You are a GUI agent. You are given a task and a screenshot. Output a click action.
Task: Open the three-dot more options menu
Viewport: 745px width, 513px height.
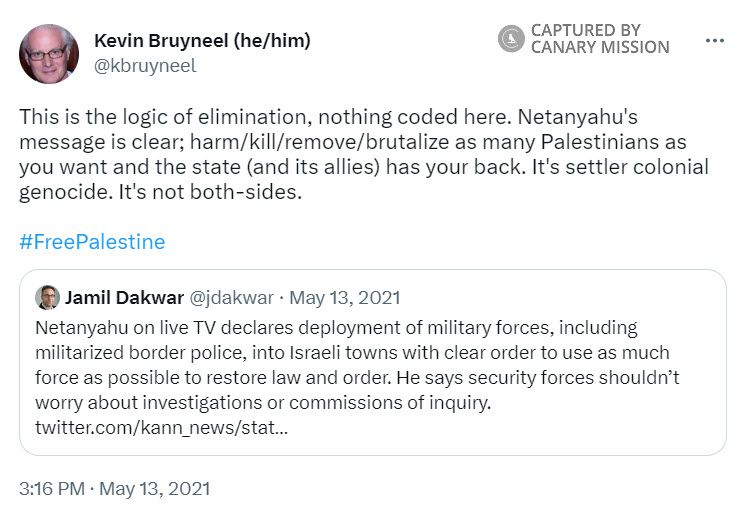click(x=714, y=41)
